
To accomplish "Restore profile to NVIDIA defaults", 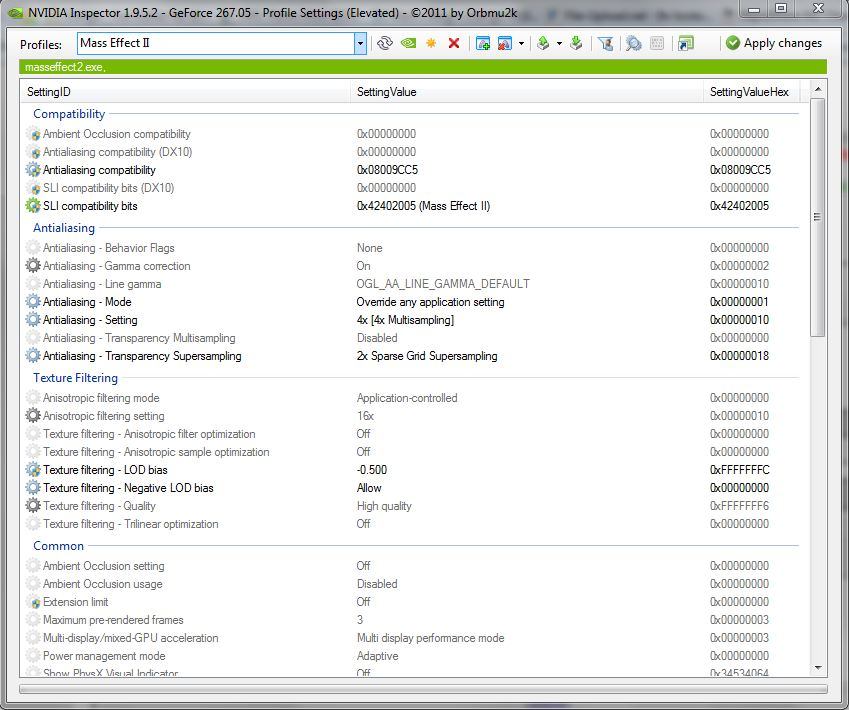I will (x=408, y=43).
